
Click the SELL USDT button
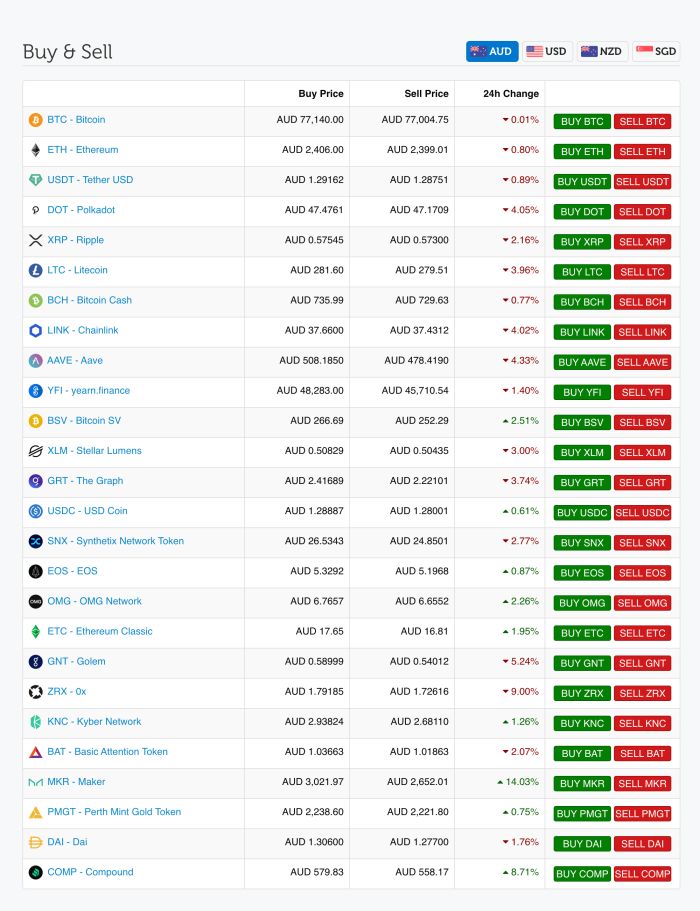tap(642, 182)
